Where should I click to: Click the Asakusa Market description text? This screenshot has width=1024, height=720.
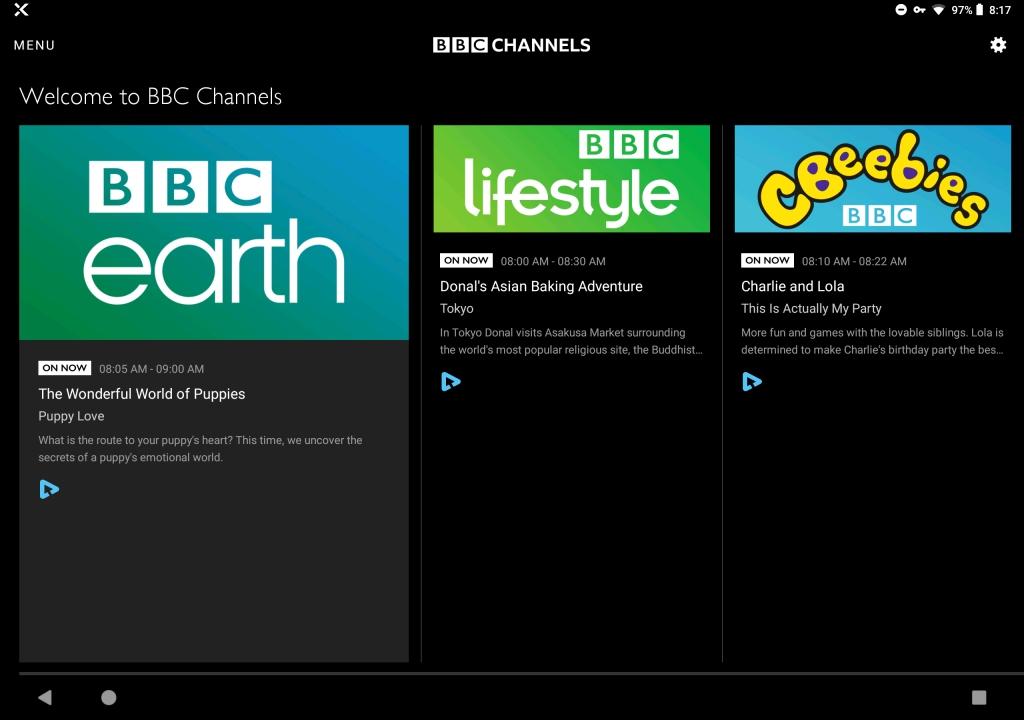pyautogui.click(x=571, y=341)
